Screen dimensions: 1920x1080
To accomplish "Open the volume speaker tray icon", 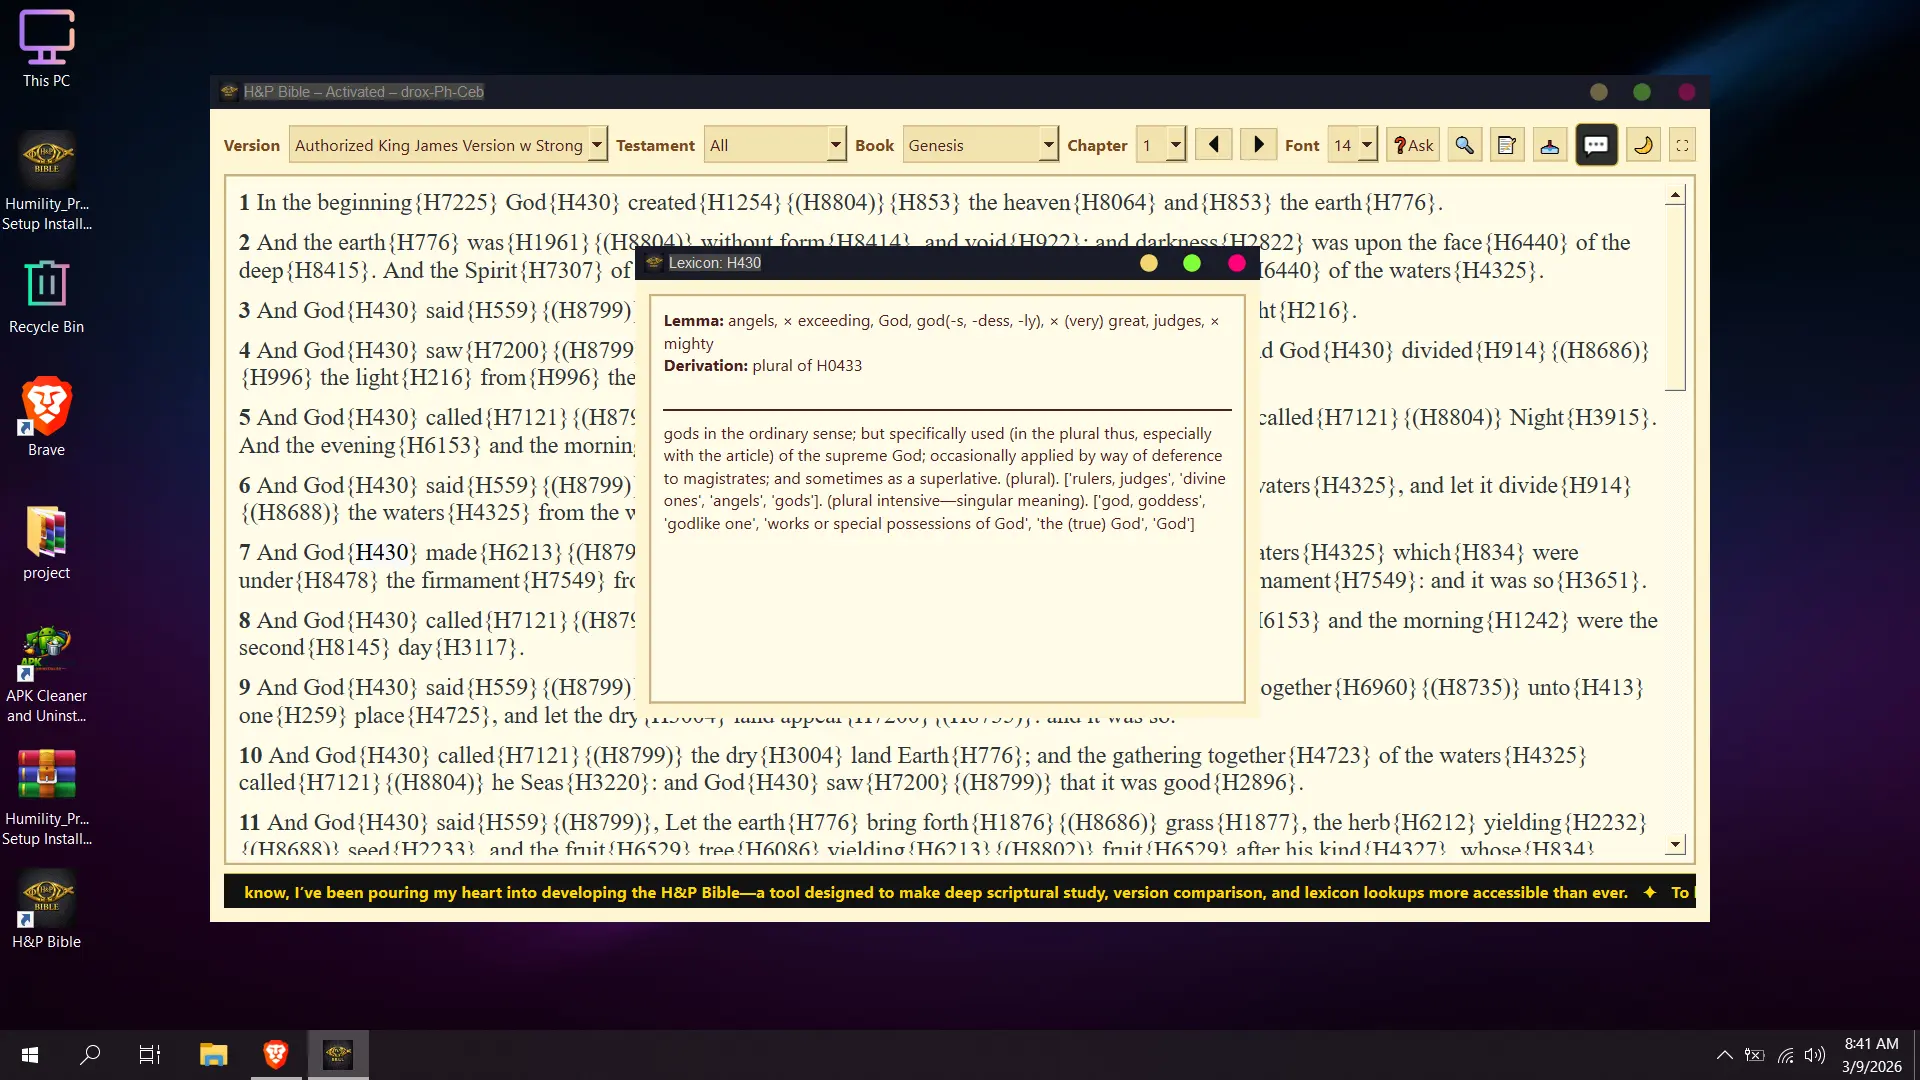I will point(1815,1055).
